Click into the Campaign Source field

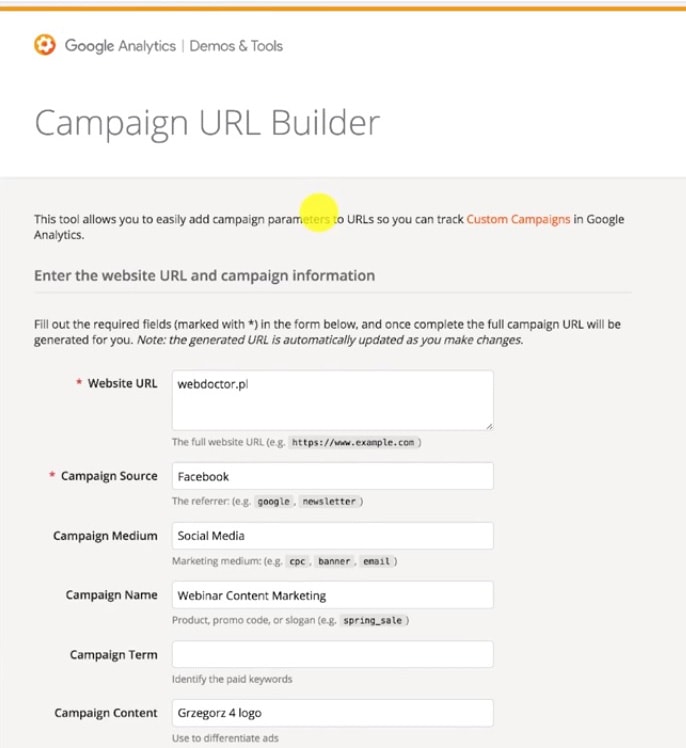[x=332, y=476]
